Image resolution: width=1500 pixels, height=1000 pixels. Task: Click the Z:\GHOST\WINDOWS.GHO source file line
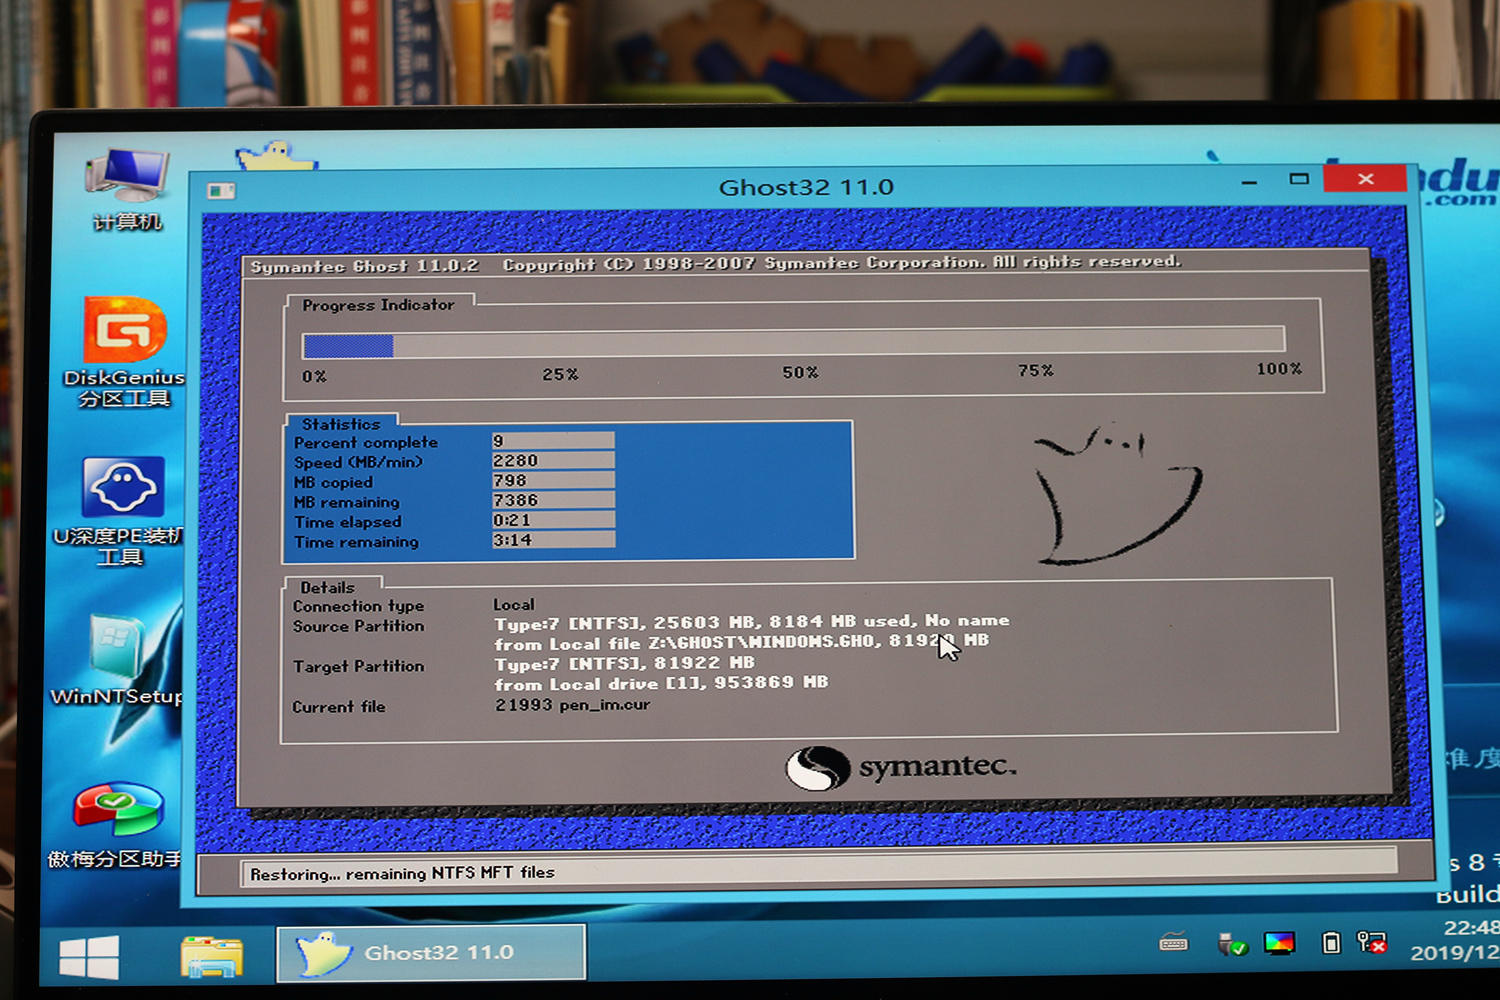click(x=741, y=643)
